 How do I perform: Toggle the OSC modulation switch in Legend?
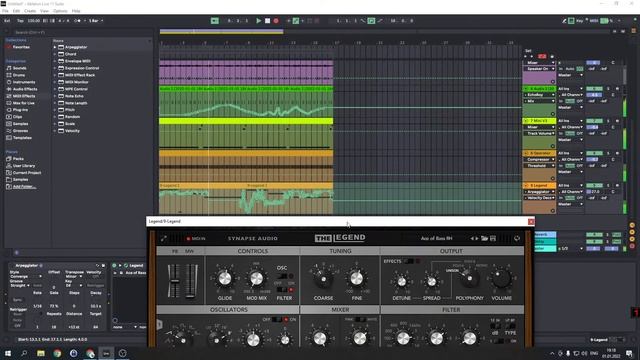pyautogui.click(x=282, y=276)
